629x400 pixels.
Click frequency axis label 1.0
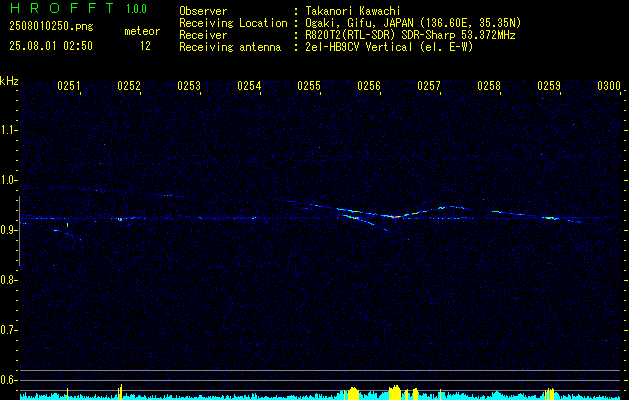click(8, 180)
